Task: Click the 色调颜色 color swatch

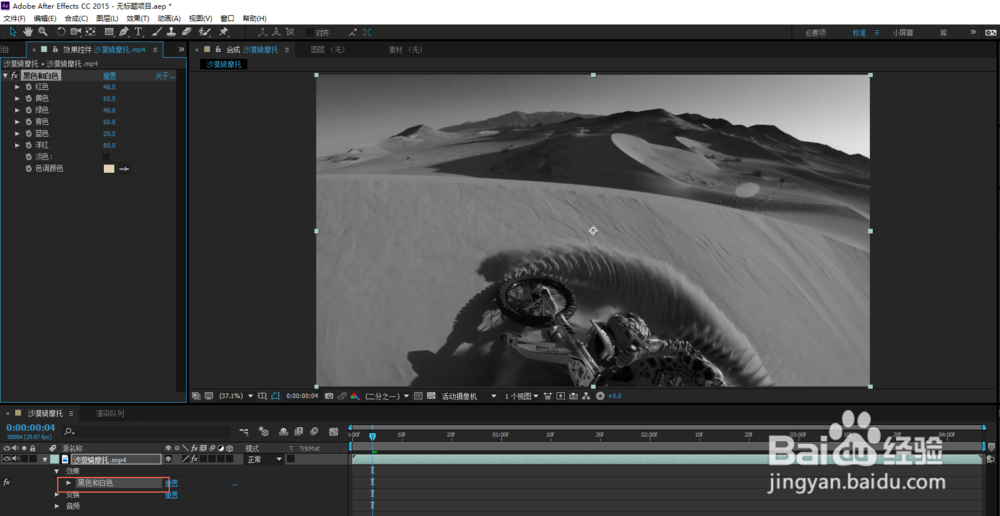Action: tap(109, 168)
